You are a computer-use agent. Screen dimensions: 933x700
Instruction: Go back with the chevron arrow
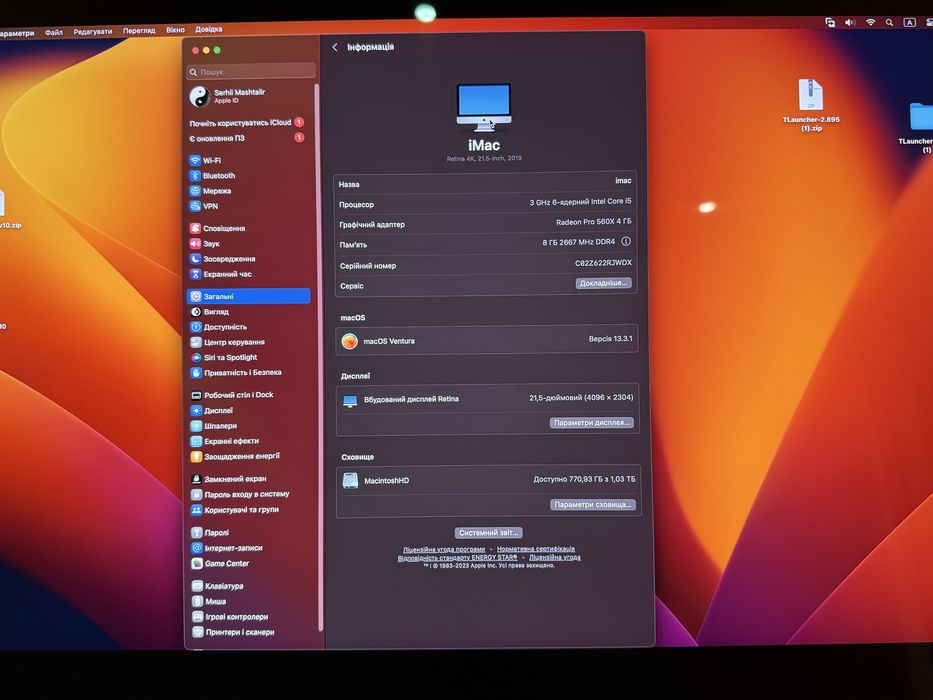(x=335, y=47)
